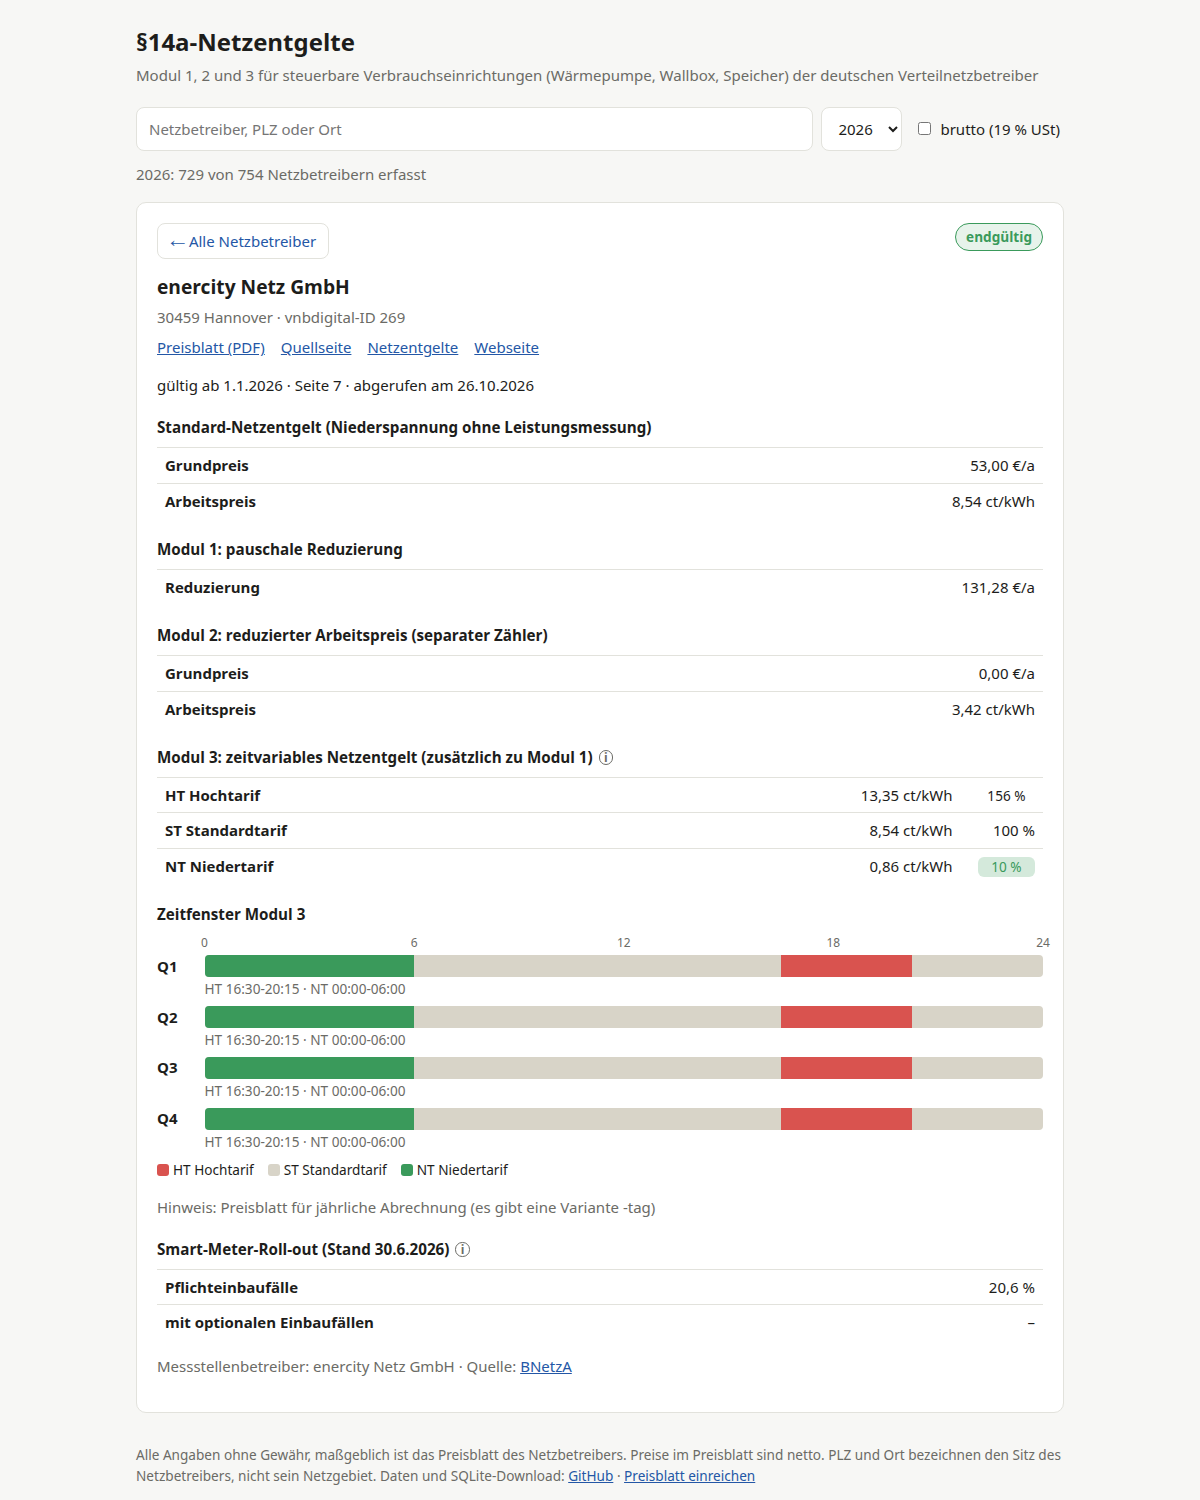
Task: Open the GitHub link in footer
Action: [x=591, y=1476]
